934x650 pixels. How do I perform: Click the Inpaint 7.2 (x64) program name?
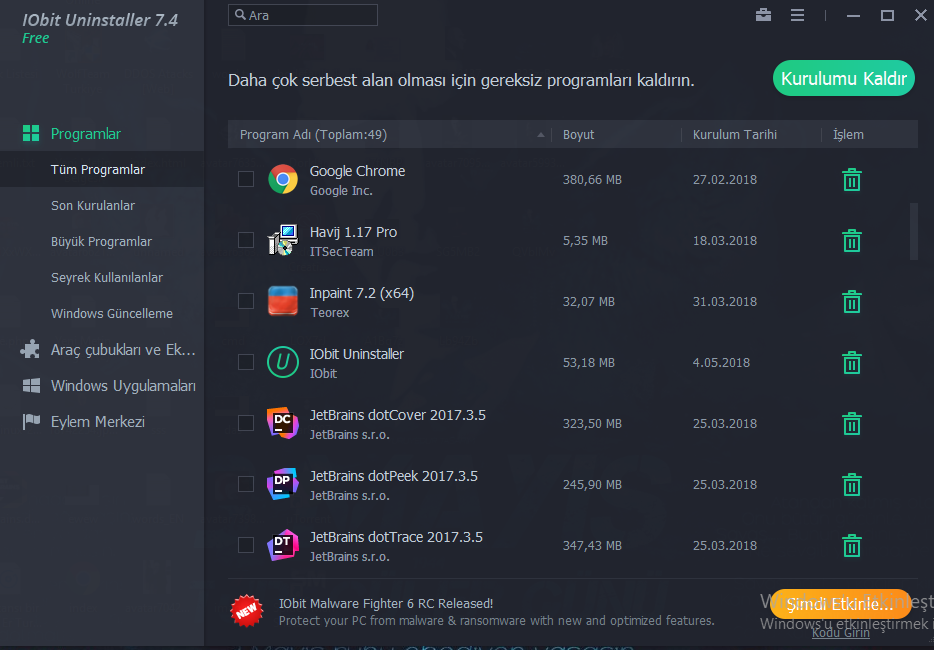click(362, 293)
